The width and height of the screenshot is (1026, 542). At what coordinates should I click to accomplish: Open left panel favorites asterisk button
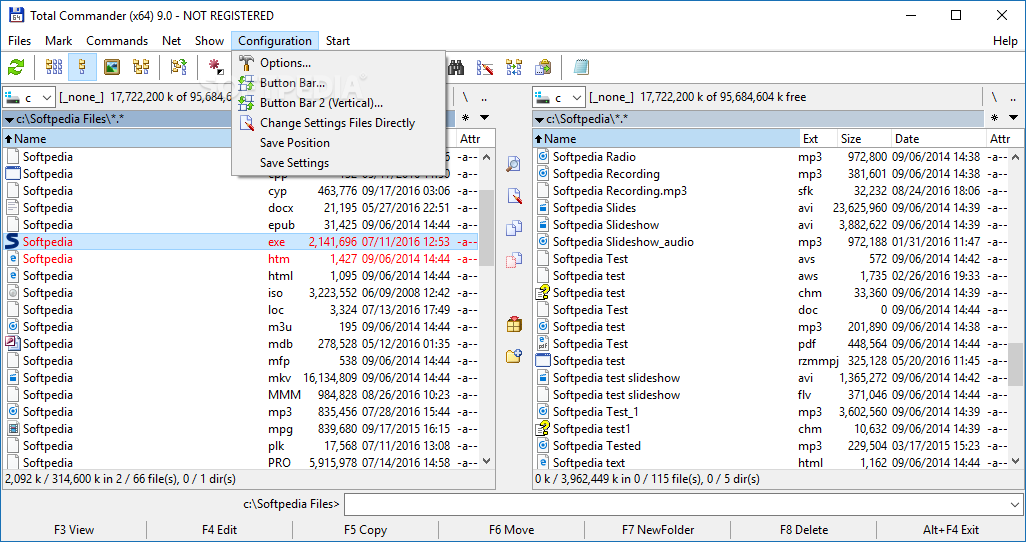[465, 118]
